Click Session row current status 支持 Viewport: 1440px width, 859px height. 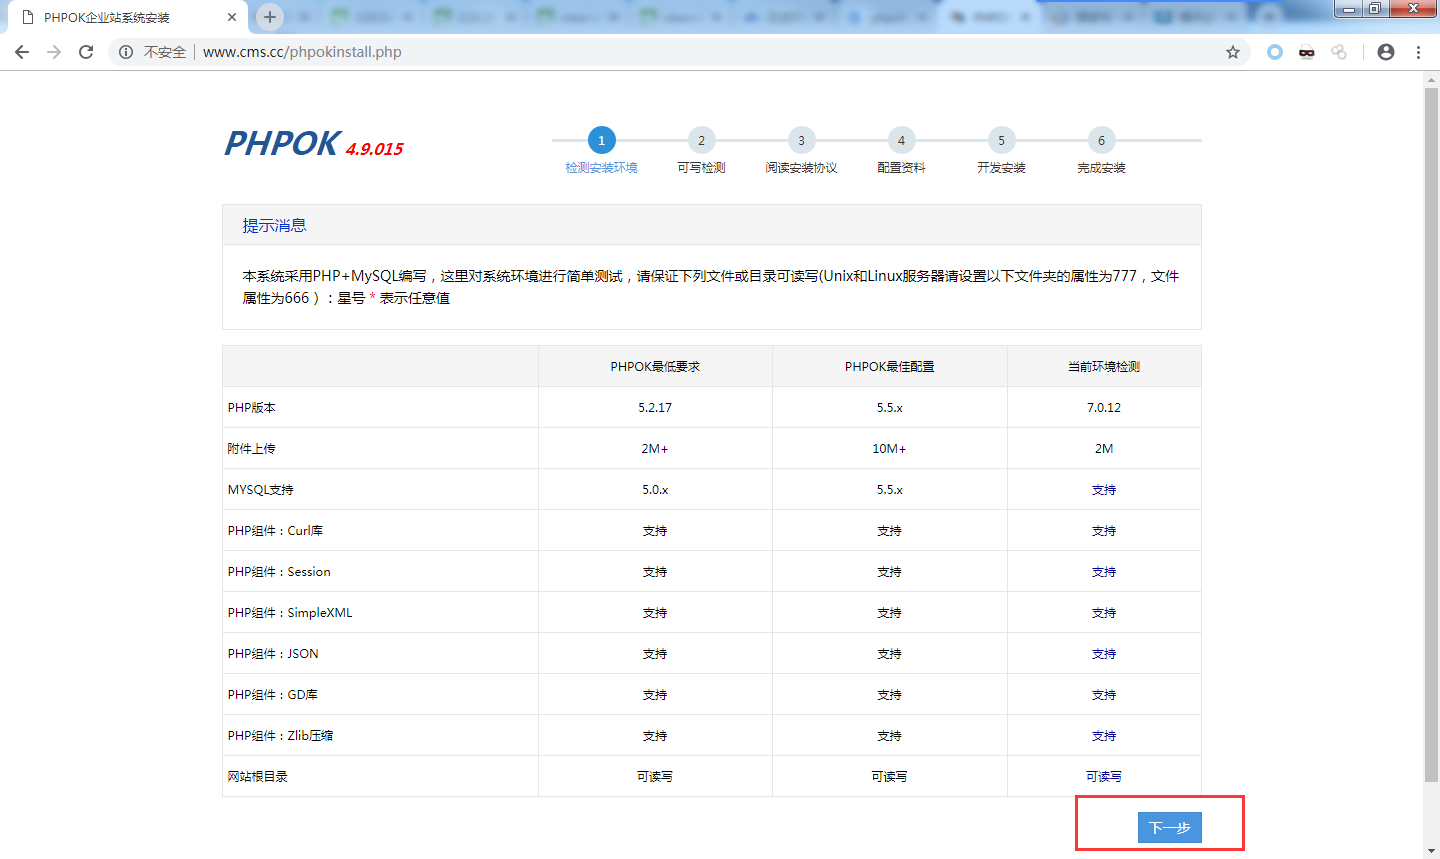tap(1104, 572)
